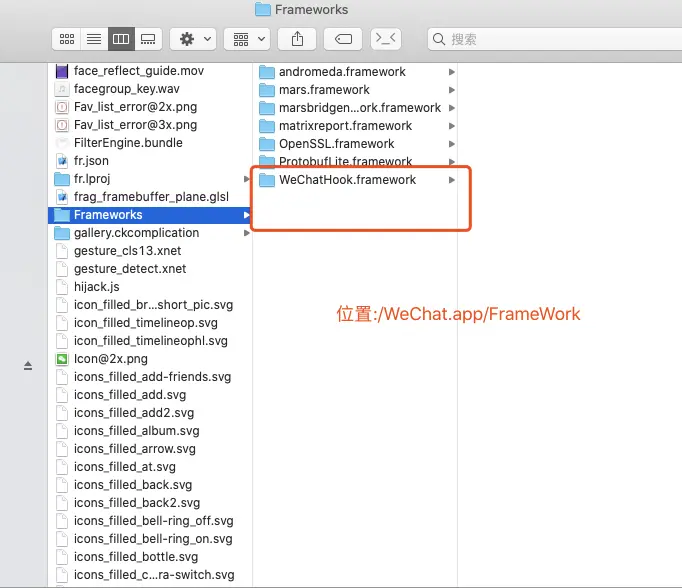Select fr.json file
The image size is (682, 588).
coord(91,161)
